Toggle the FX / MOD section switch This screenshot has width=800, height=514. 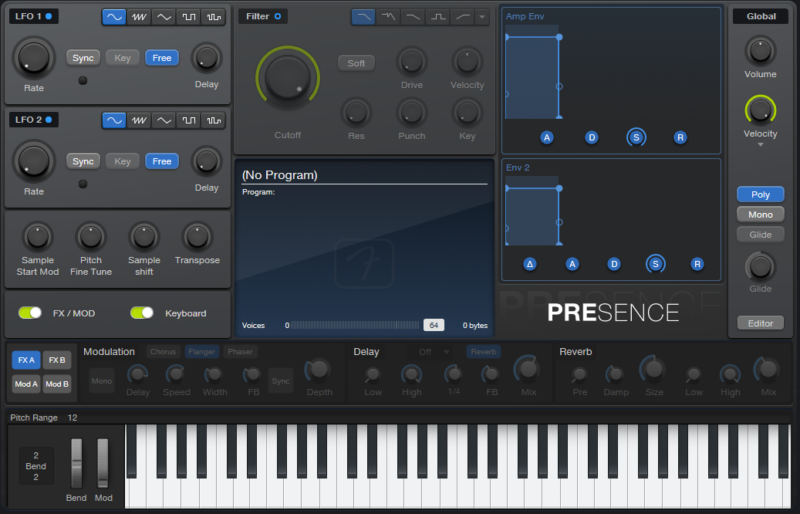coord(30,313)
